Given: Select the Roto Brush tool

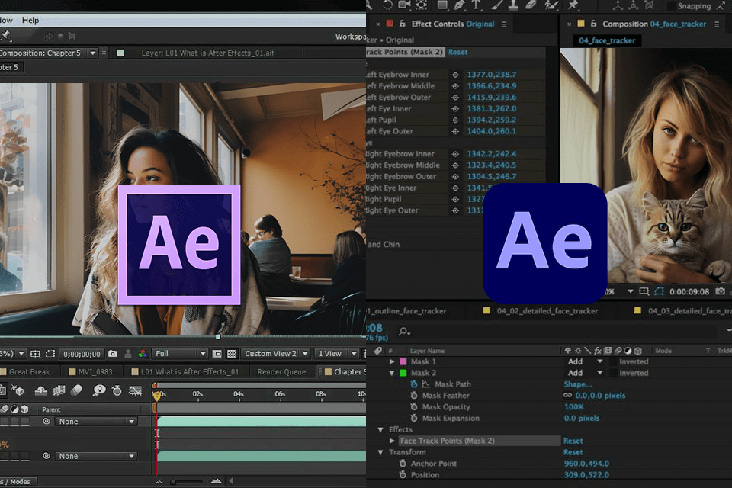Looking at the screenshot, I should pos(551,5).
